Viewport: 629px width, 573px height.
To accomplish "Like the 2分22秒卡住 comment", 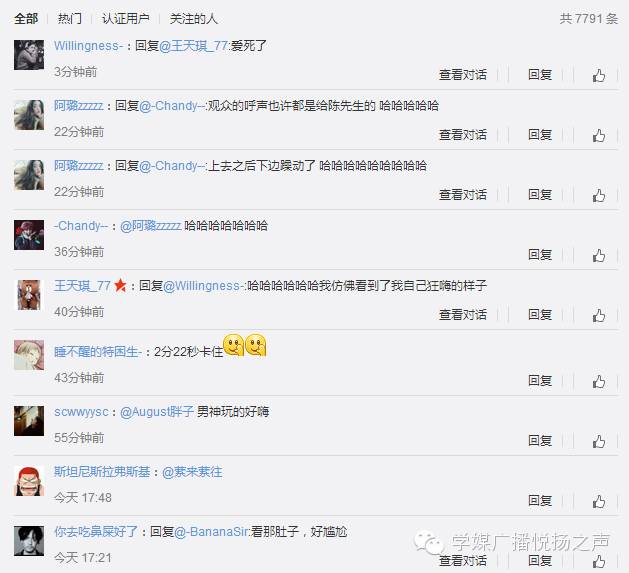I will pyautogui.click(x=599, y=382).
